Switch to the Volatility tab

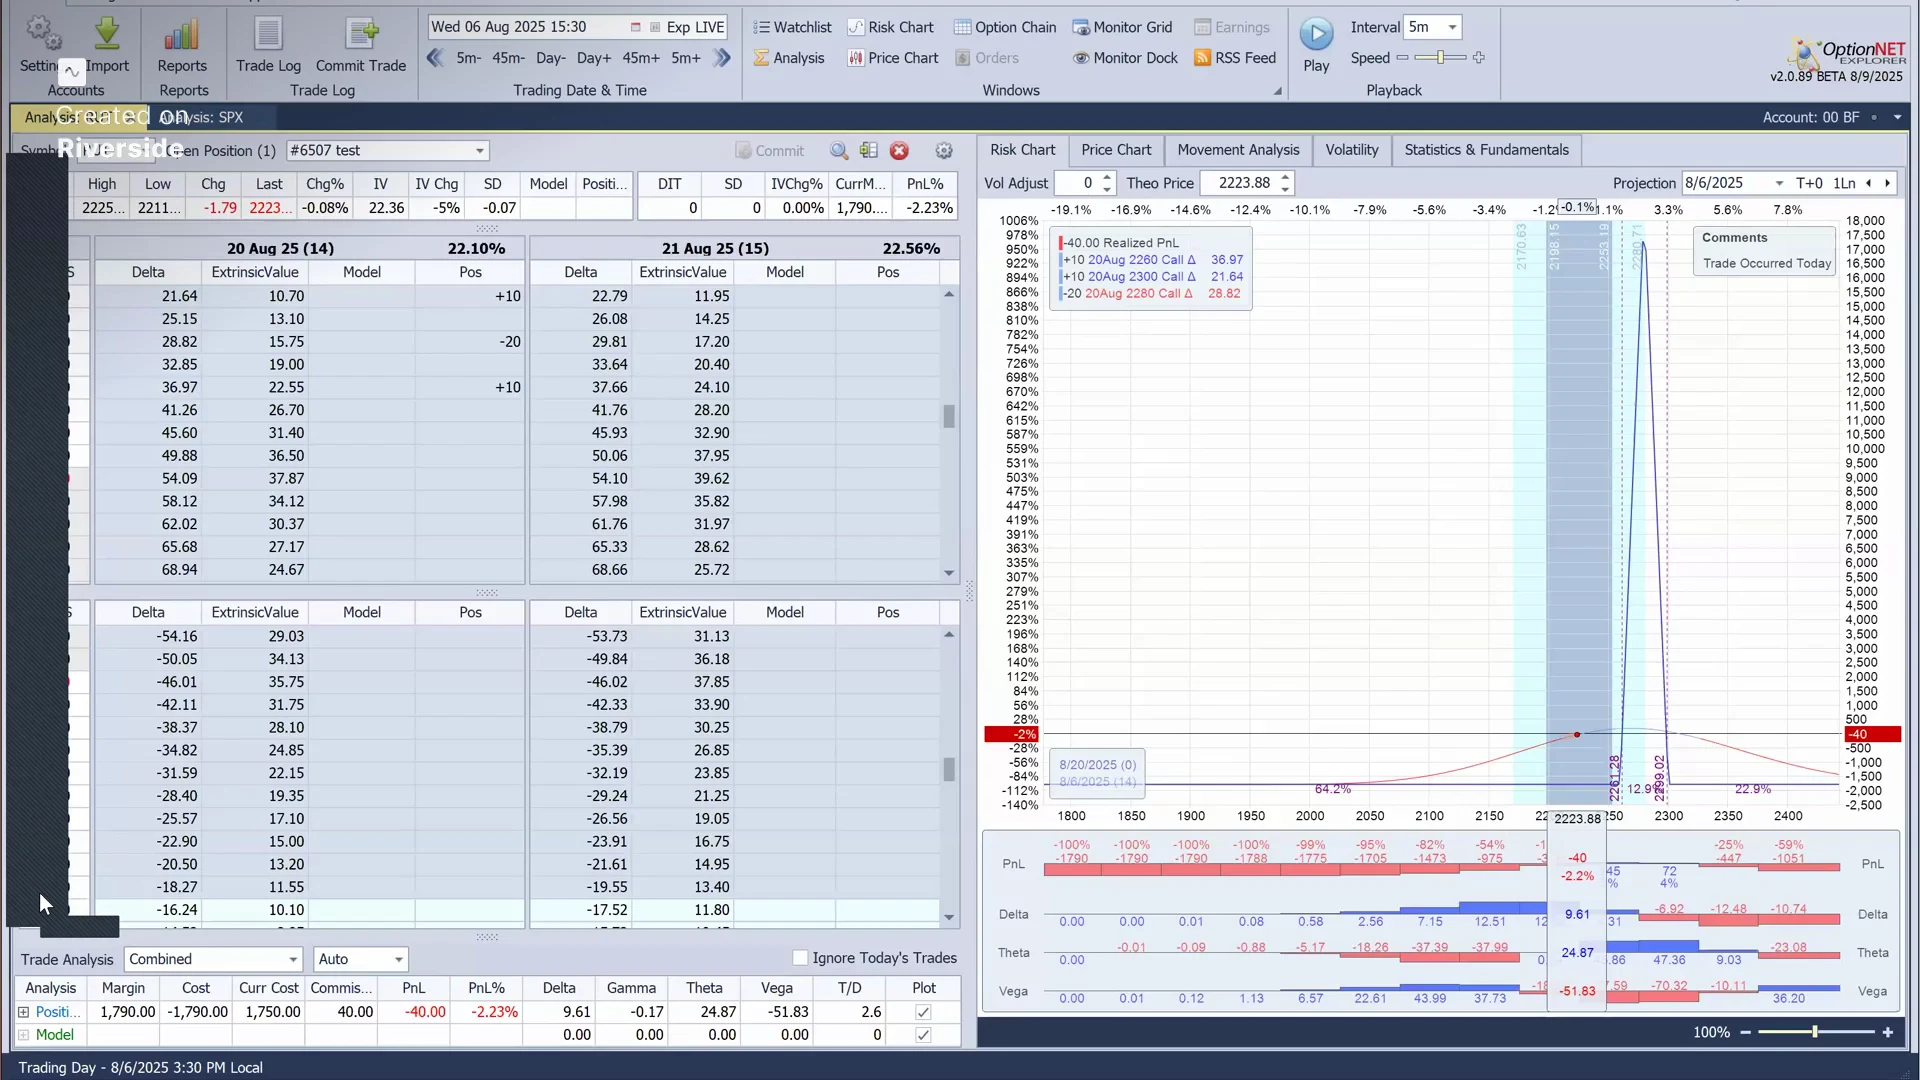[x=1351, y=150]
